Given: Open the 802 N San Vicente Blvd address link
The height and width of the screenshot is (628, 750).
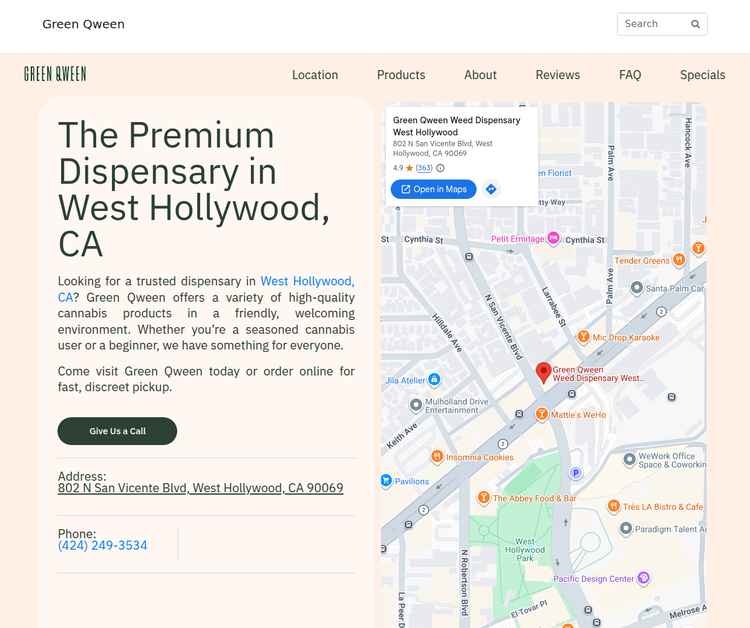Looking at the screenshot, I should point(200,488).
